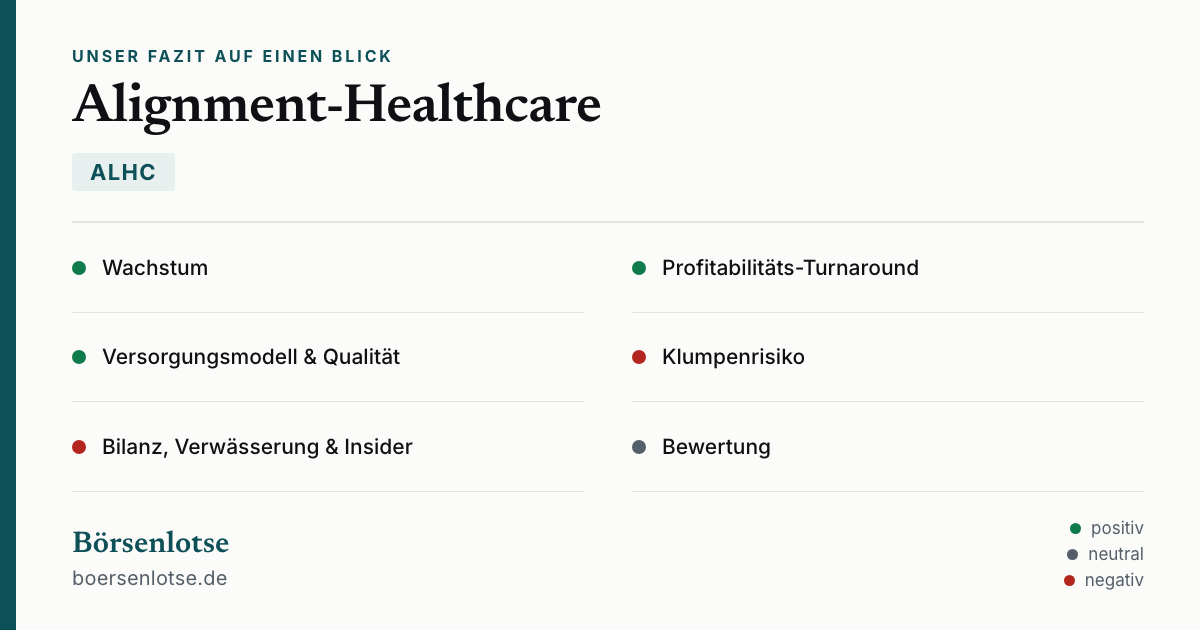The height and width of the screenshot is (630, 1200).
Task: Click the gray neutral legend dot
Action: (x=1073, y=554)
